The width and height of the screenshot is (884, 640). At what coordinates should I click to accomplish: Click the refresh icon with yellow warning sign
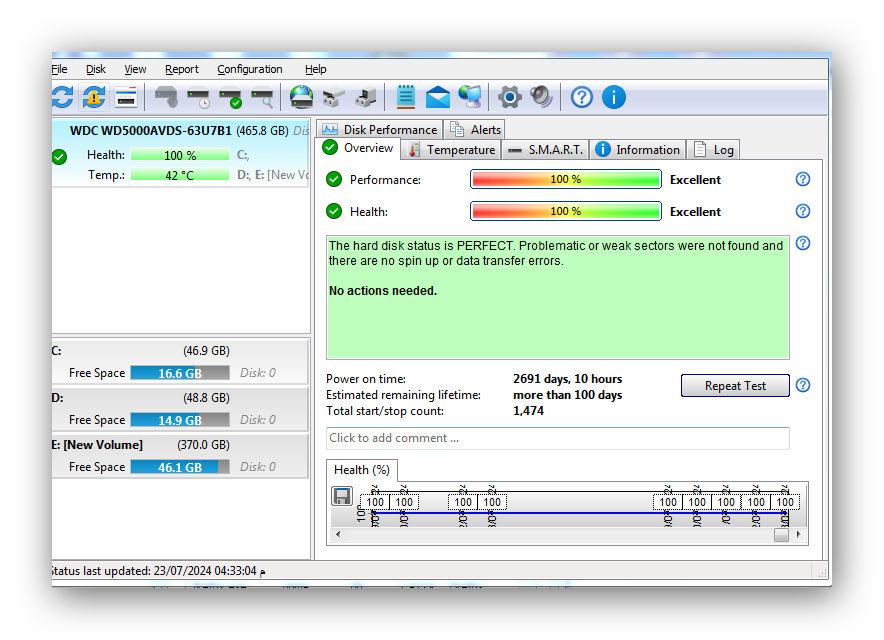(94, 97)
